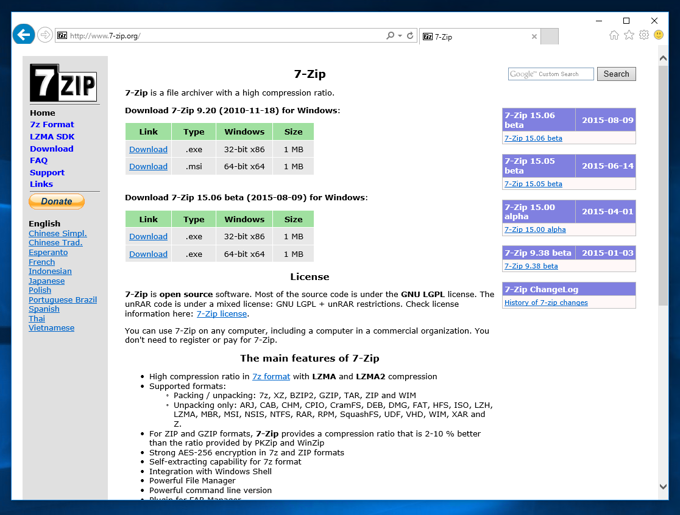Click the scrollbar down arrow

click(663, 486)
